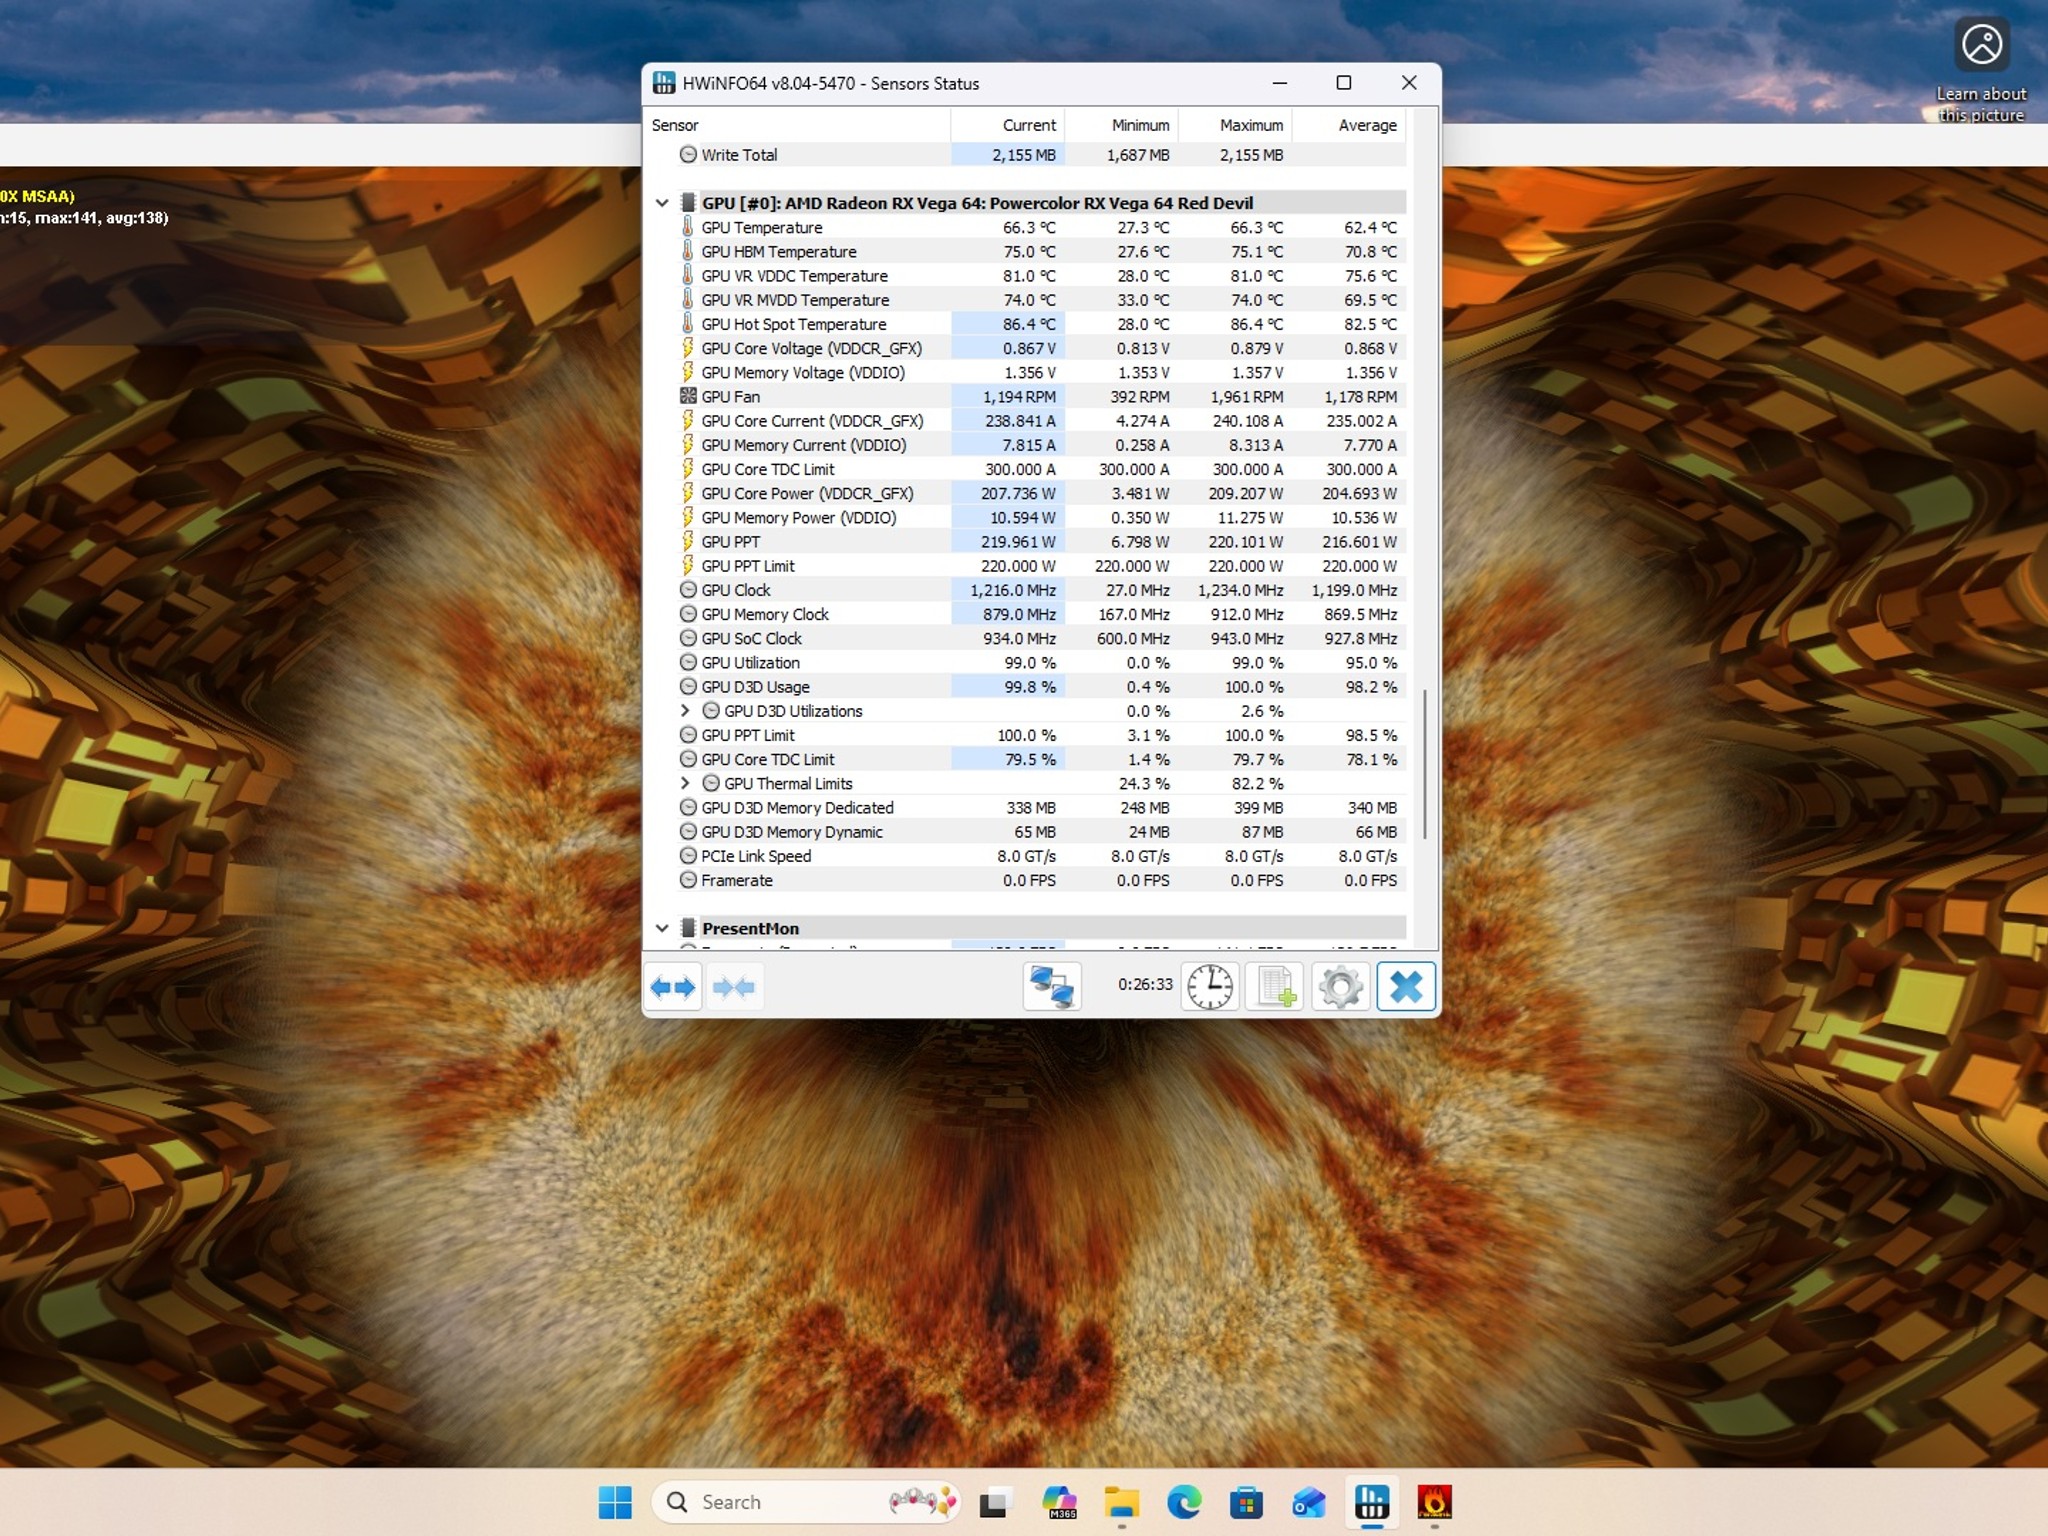Expand the GPU D3D Utilizations subtree

click(x=685, y=711)
